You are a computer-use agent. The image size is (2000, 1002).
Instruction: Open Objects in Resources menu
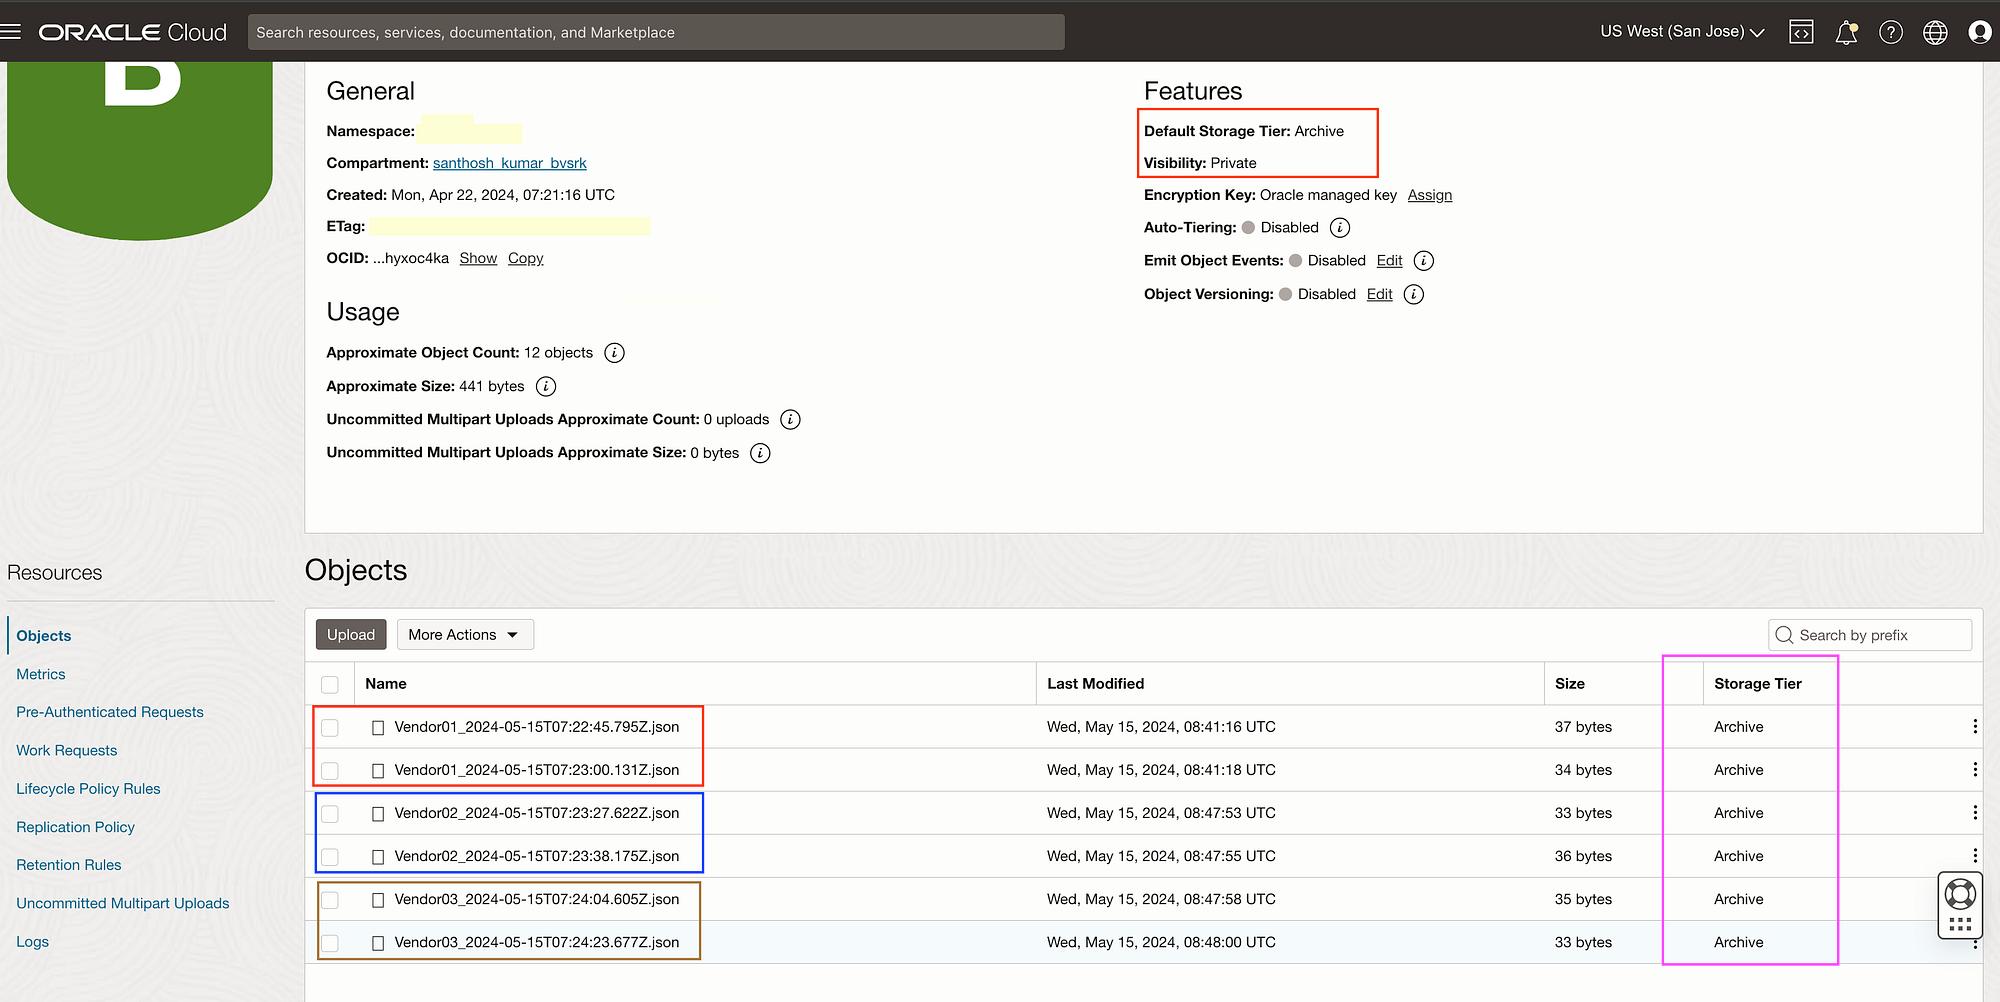[x=44, y=636]
